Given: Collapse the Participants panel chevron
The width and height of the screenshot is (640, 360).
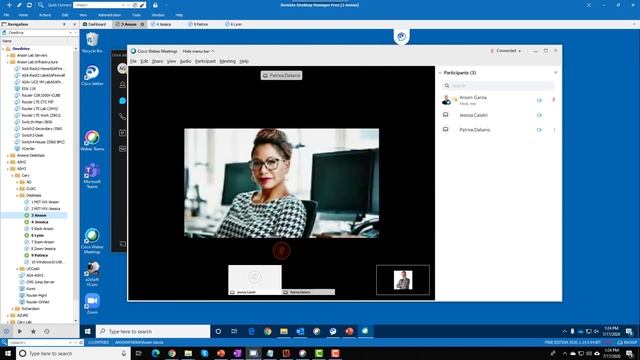Looking at the screenshot, I should [440, 73].
